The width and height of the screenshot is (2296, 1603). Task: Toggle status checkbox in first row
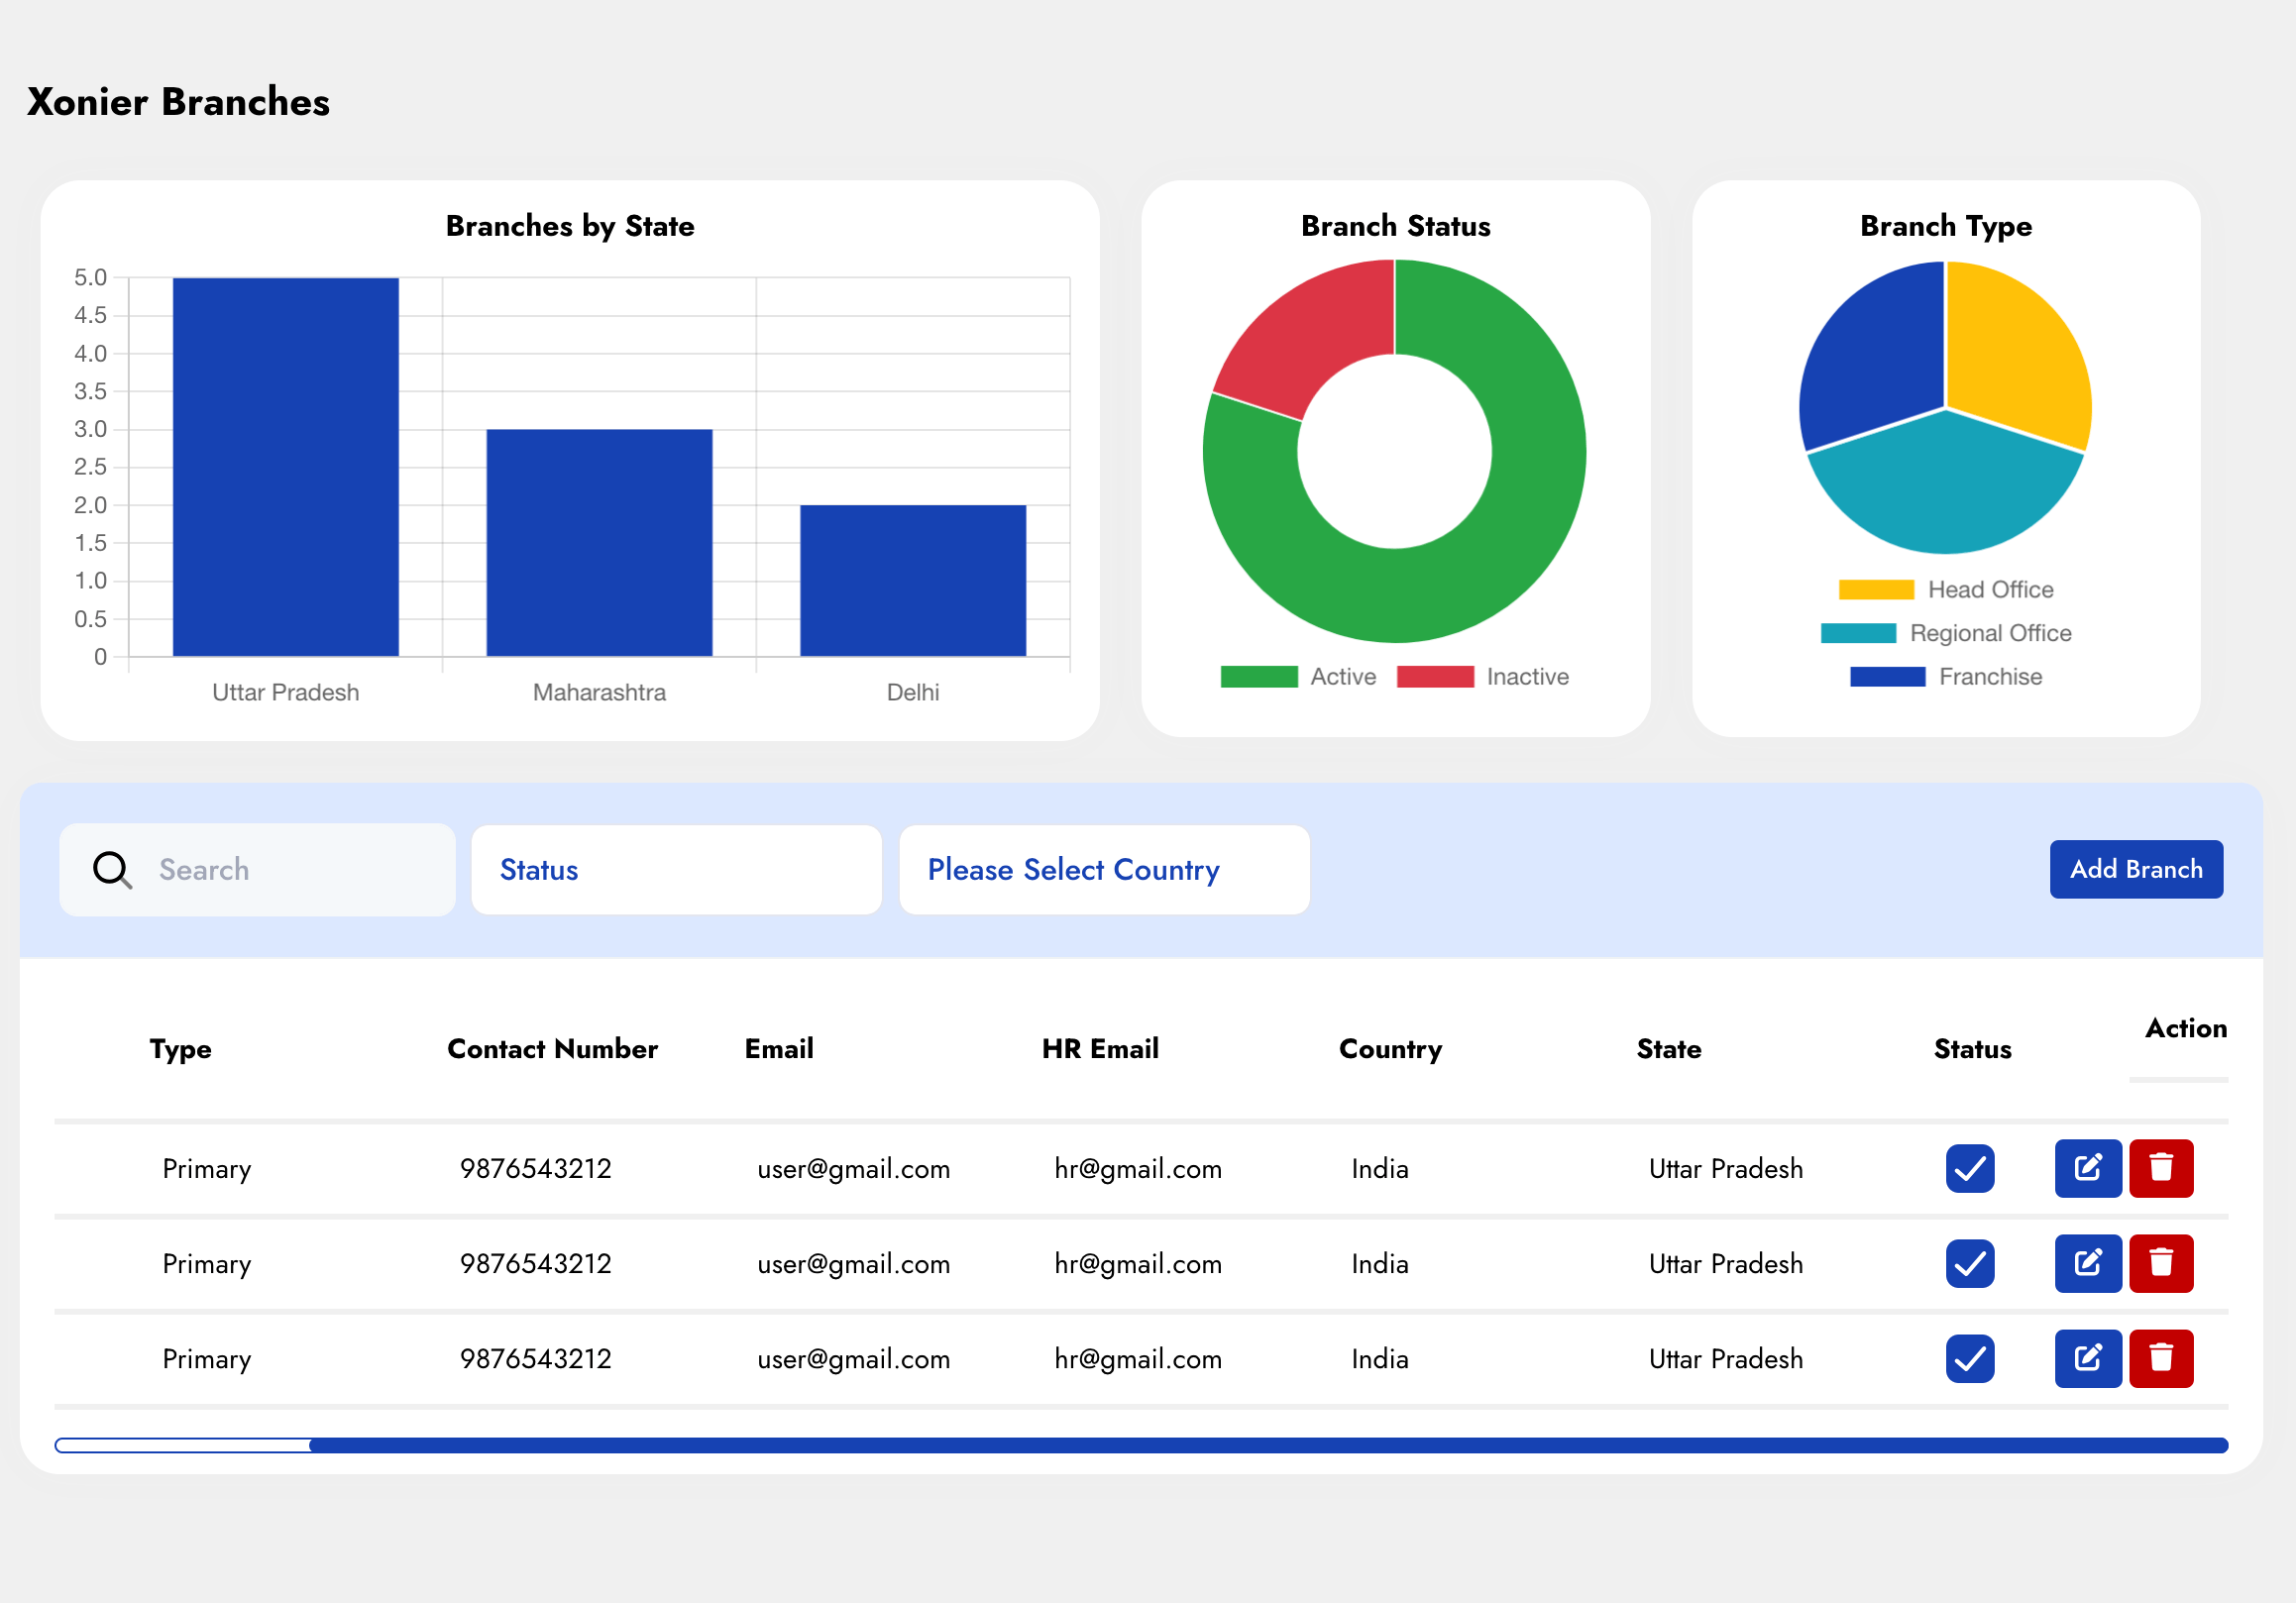click(x=1969, y=1168)
